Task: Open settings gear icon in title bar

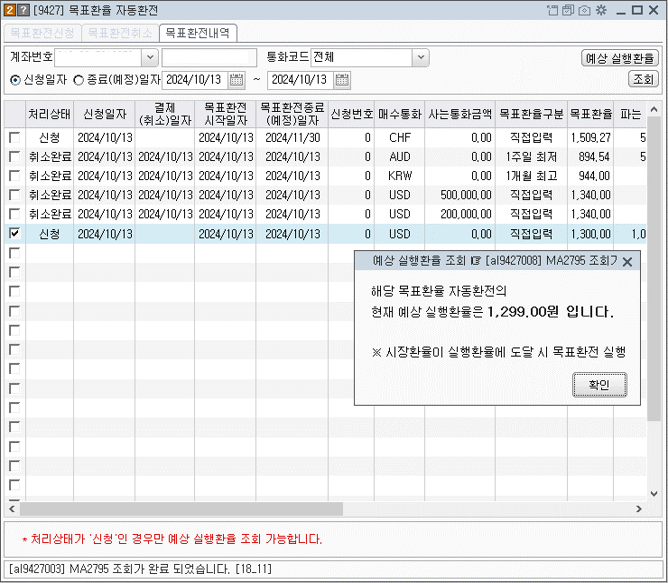Action: [600, 10]
